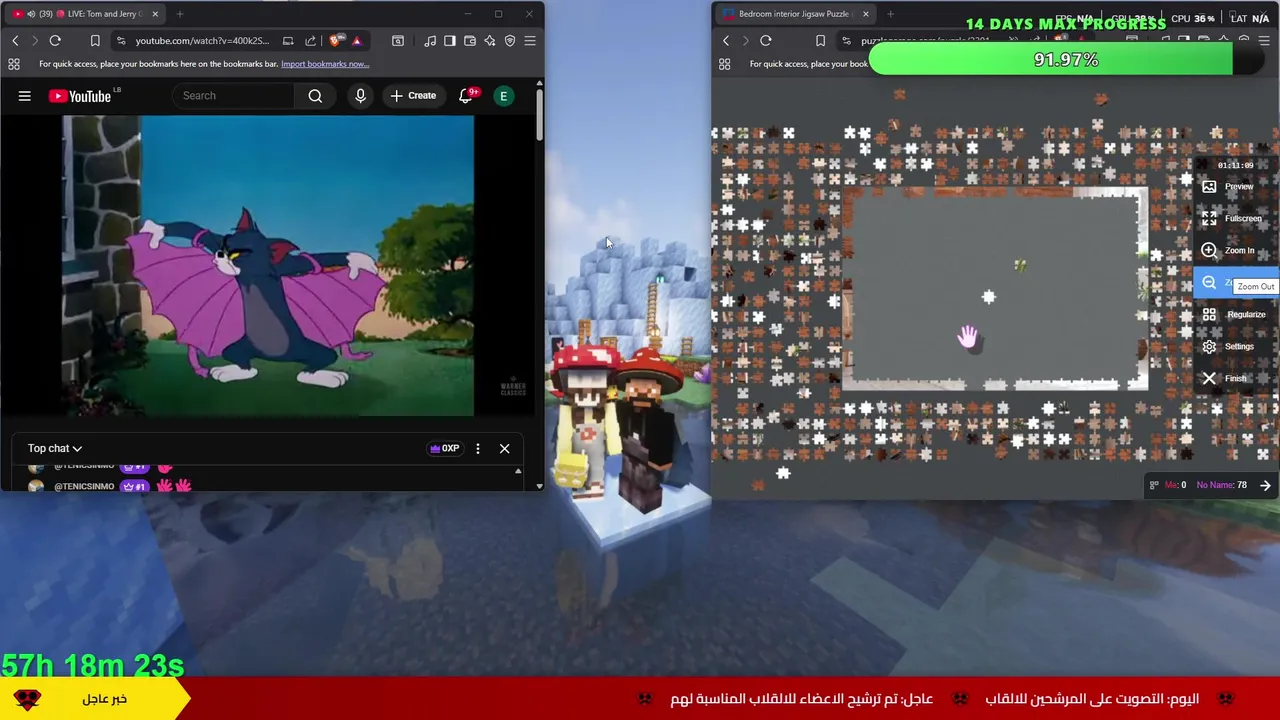Click the Tom and Jerry video player
The width and height of the screenshot is (1280, 720).
tap(268, 265)
